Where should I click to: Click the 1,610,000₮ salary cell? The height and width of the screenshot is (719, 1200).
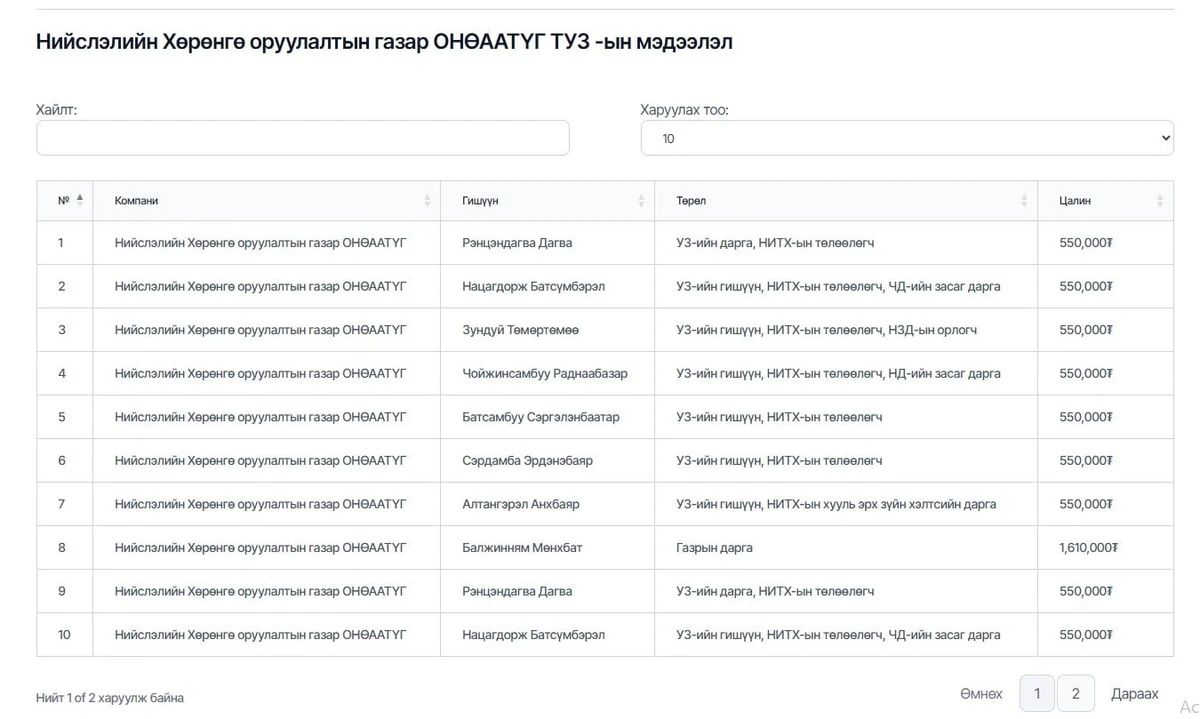pos(1088,548)
